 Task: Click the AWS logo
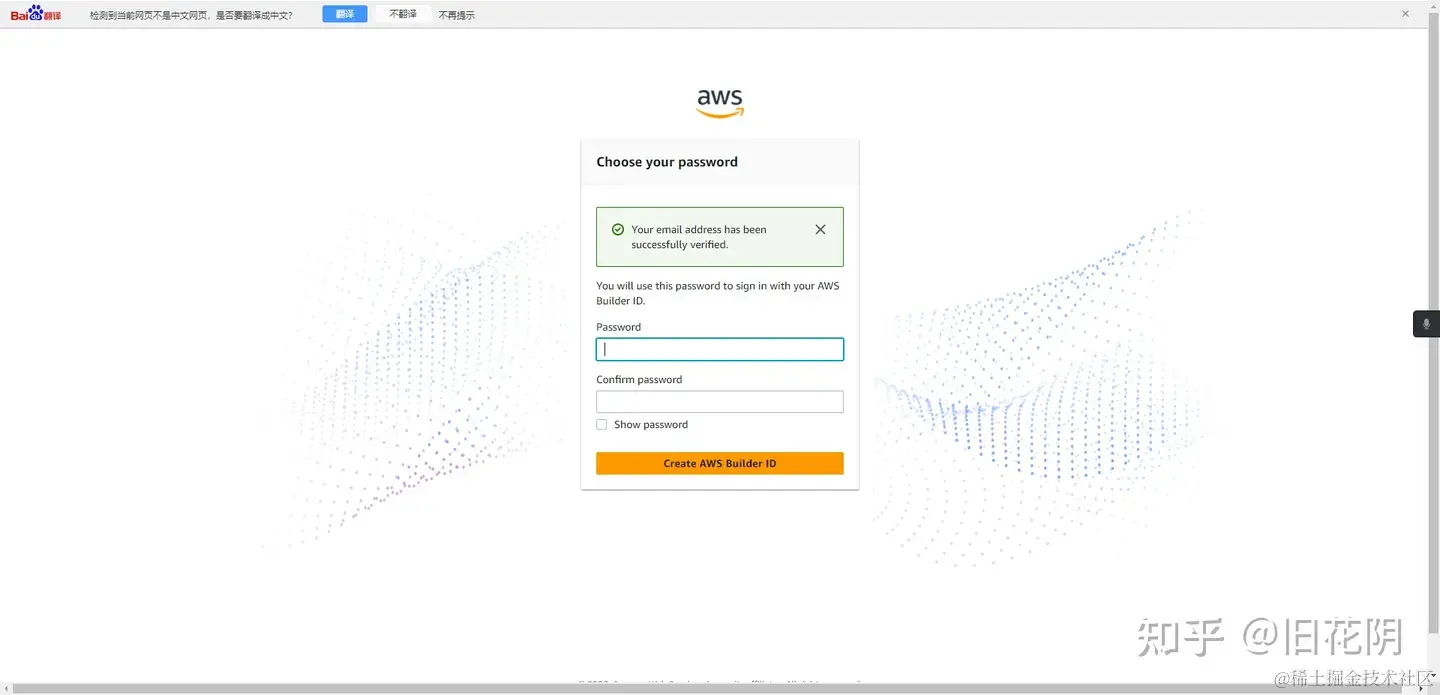point(720,103)
